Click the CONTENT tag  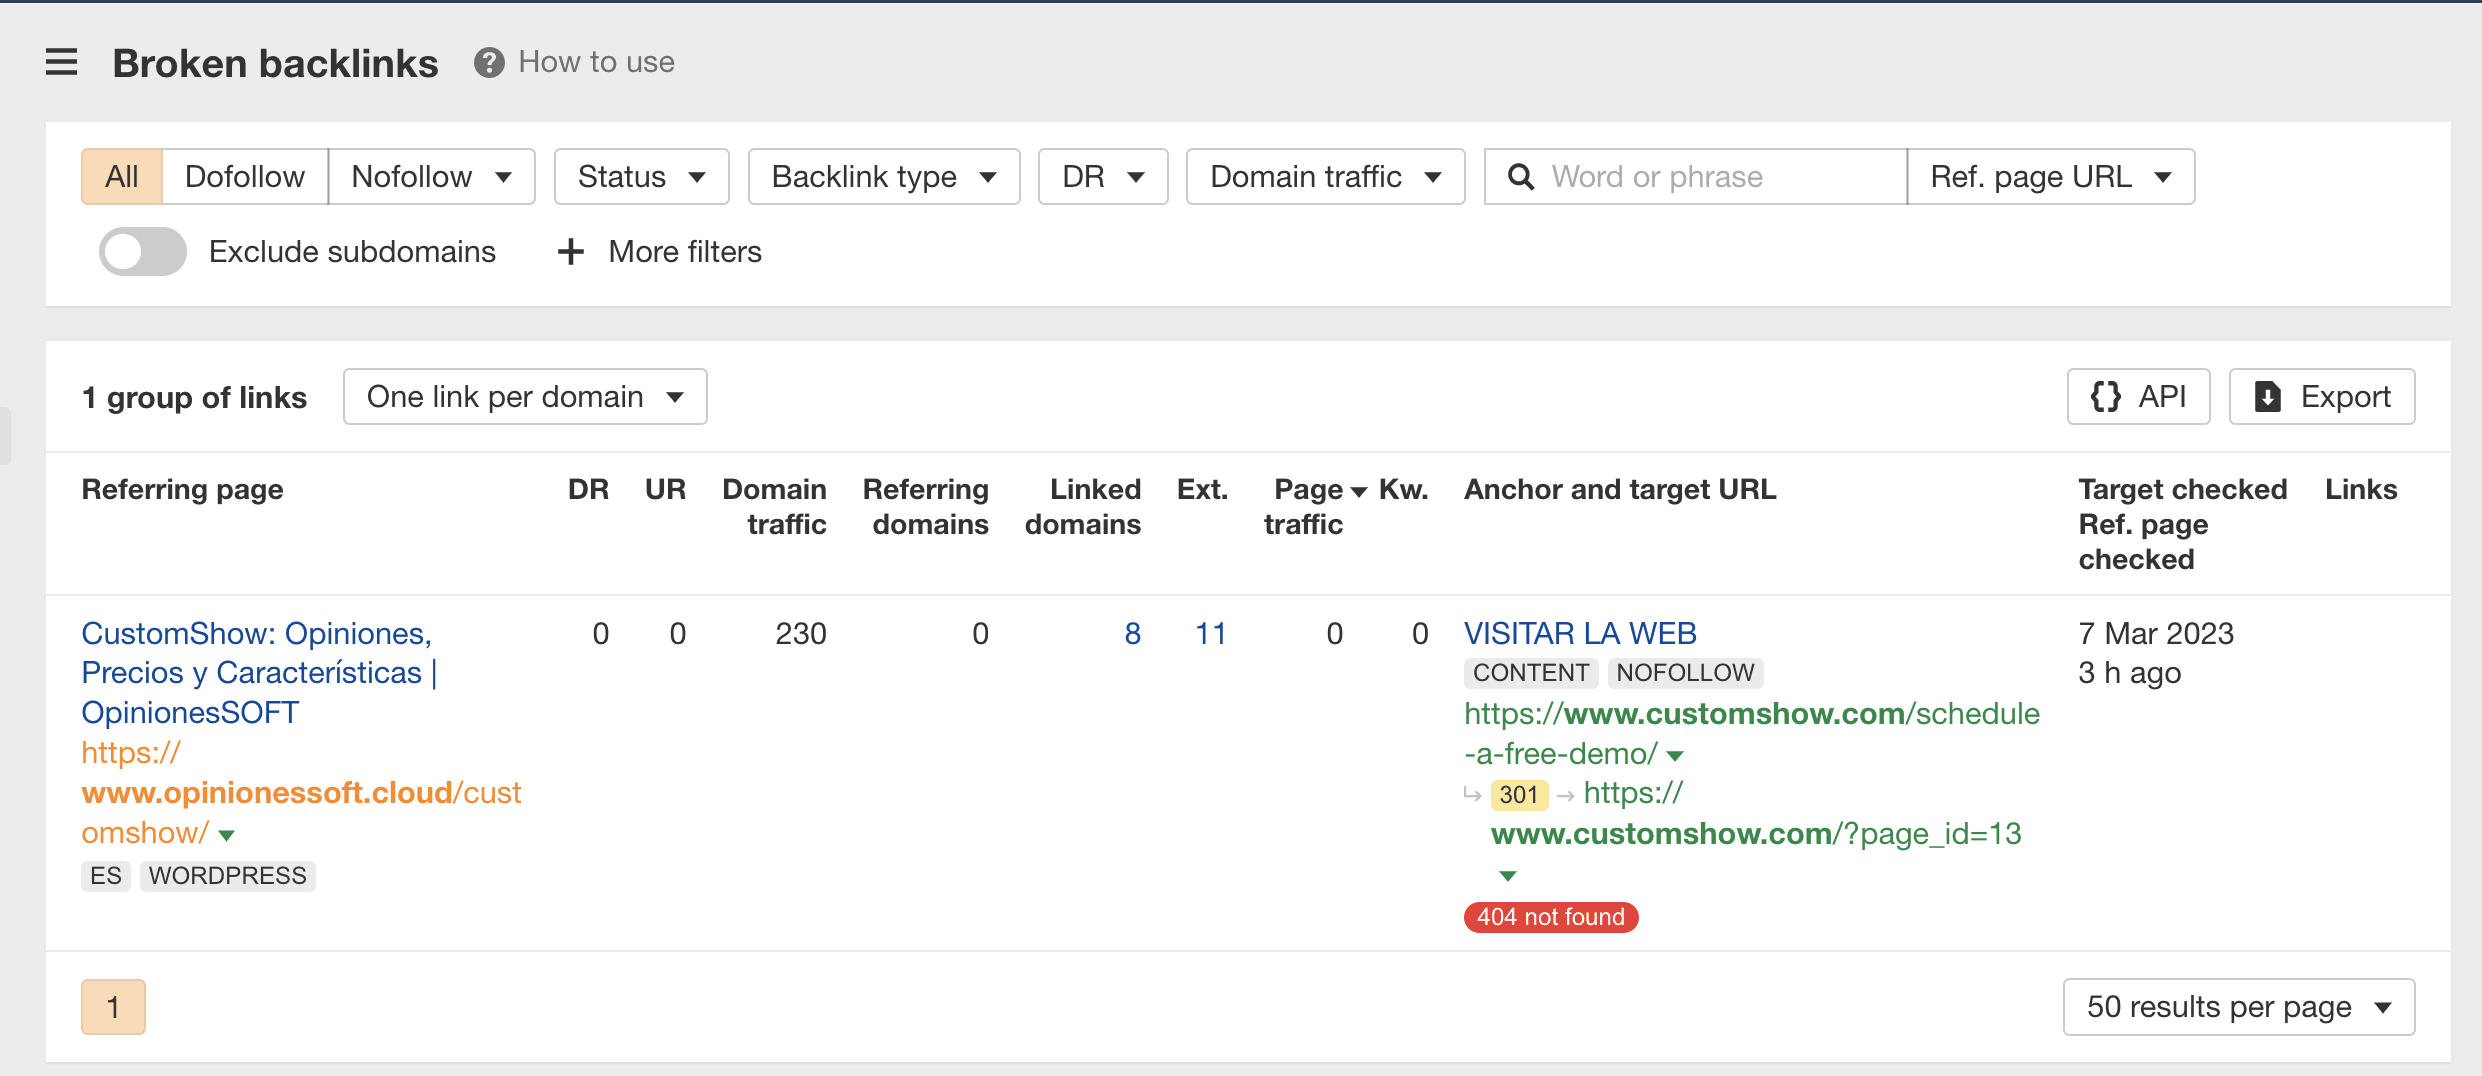(1531, 673)
